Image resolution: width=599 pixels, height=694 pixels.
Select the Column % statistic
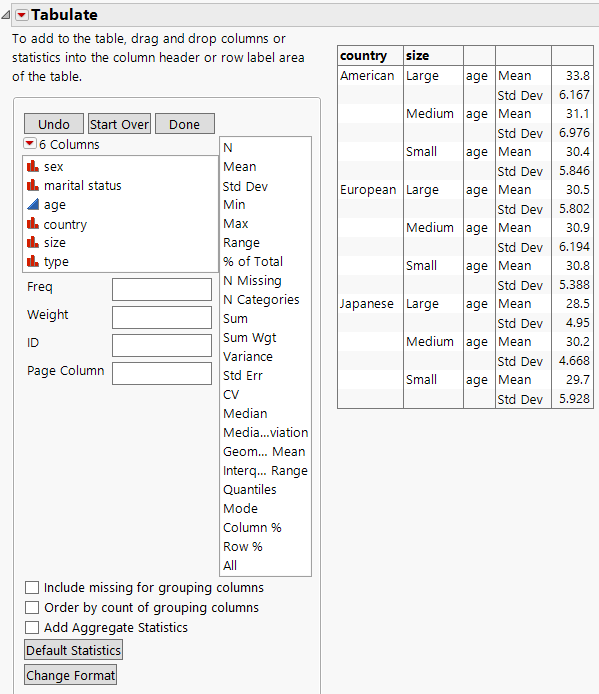tap(252, 528)
